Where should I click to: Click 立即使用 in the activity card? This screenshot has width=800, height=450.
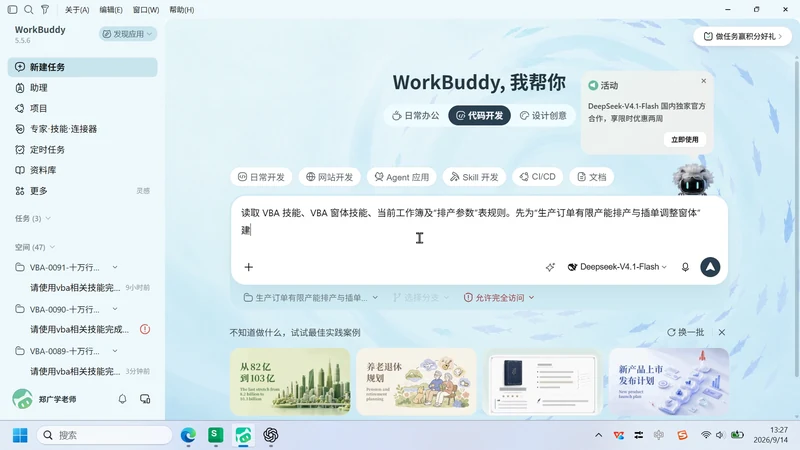click(x=685, y=140)
